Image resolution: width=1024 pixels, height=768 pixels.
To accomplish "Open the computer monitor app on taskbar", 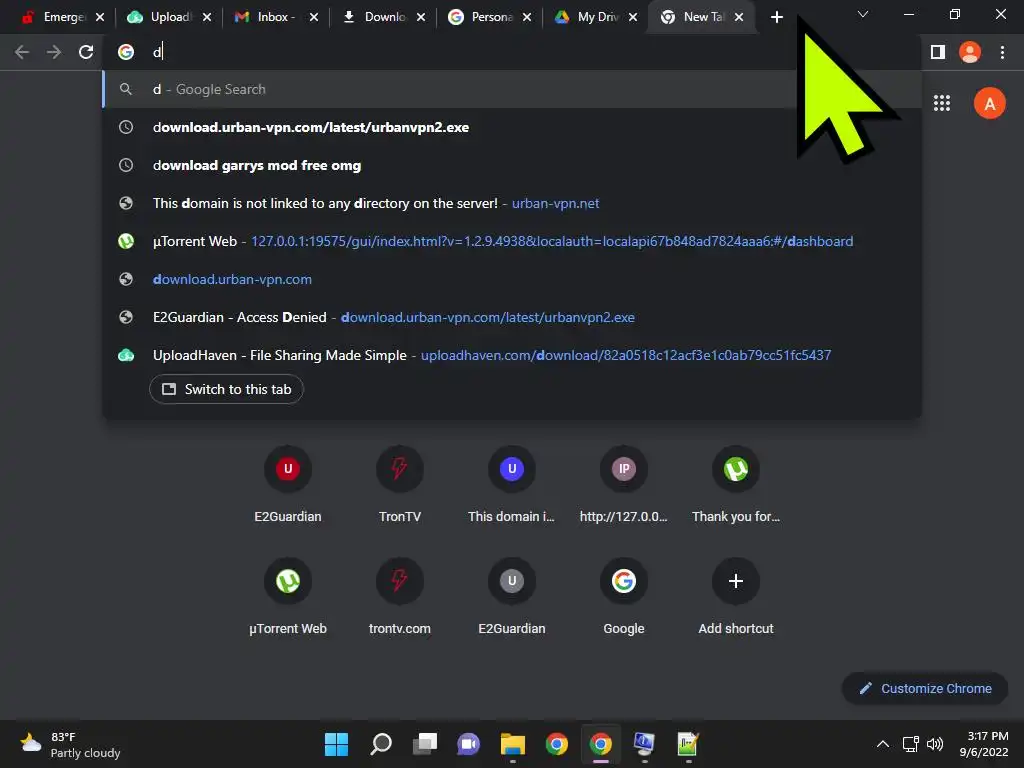I will click(645, 744).
